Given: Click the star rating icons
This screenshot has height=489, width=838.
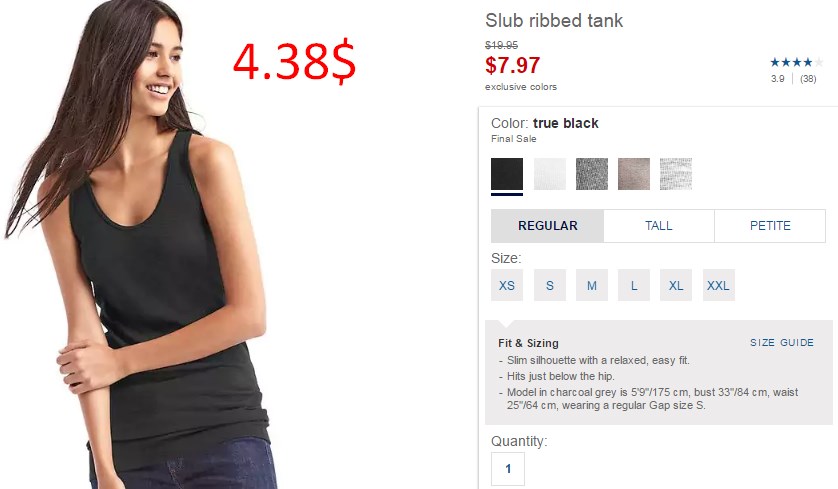Looking at the screenshot, I should click(796, 63).
